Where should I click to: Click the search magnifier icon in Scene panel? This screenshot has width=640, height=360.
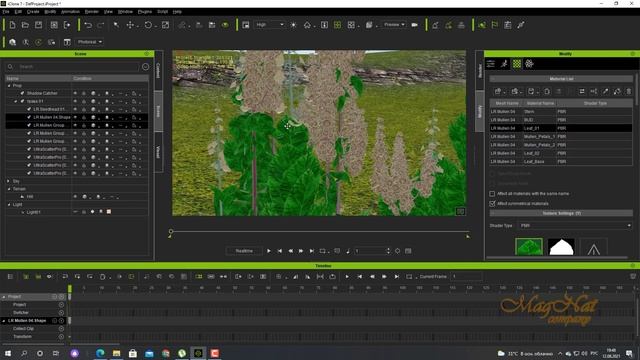10,67
